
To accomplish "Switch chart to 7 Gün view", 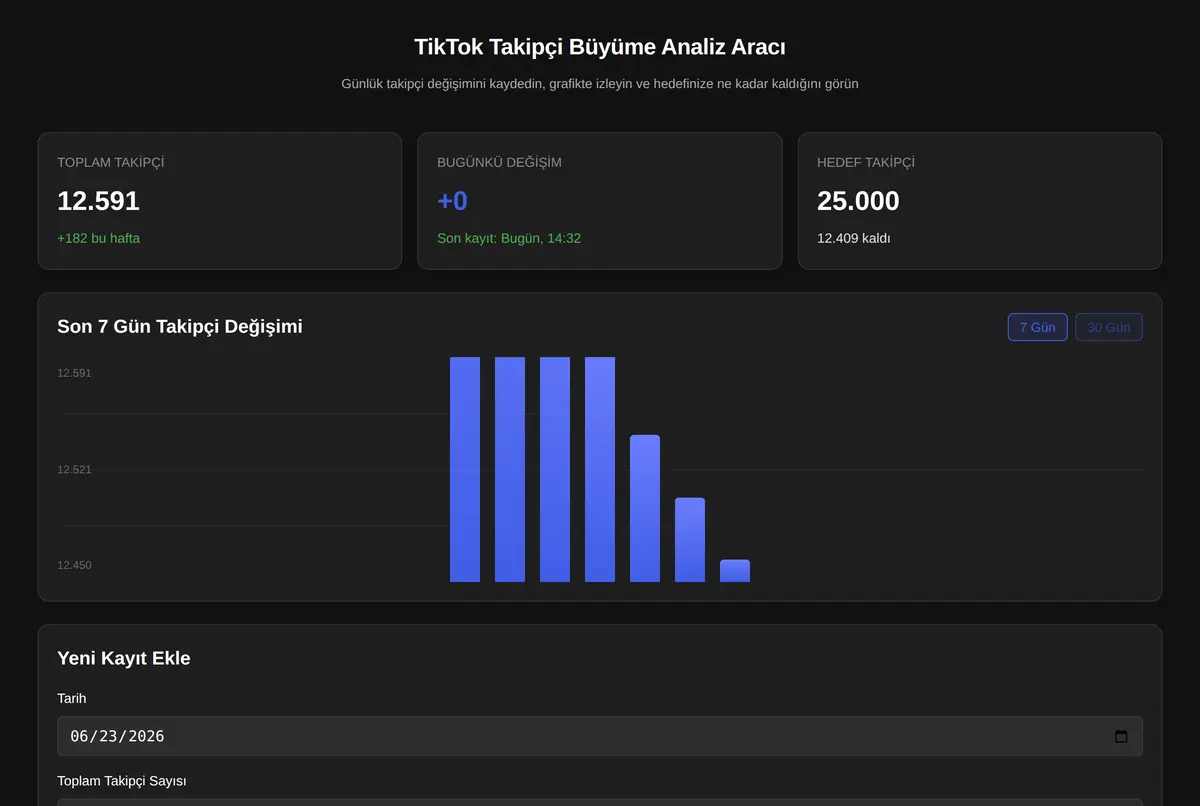I will click(1037, 327).
